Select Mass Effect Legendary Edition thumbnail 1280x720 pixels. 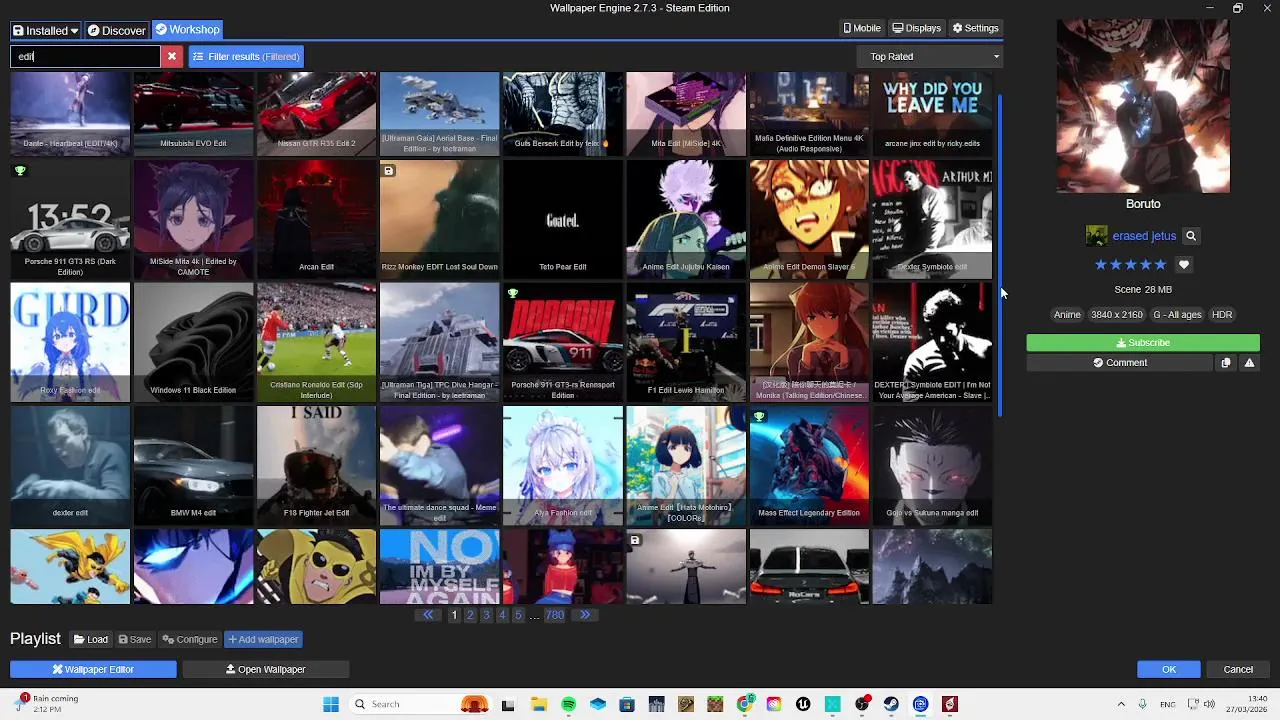point(809,465)
